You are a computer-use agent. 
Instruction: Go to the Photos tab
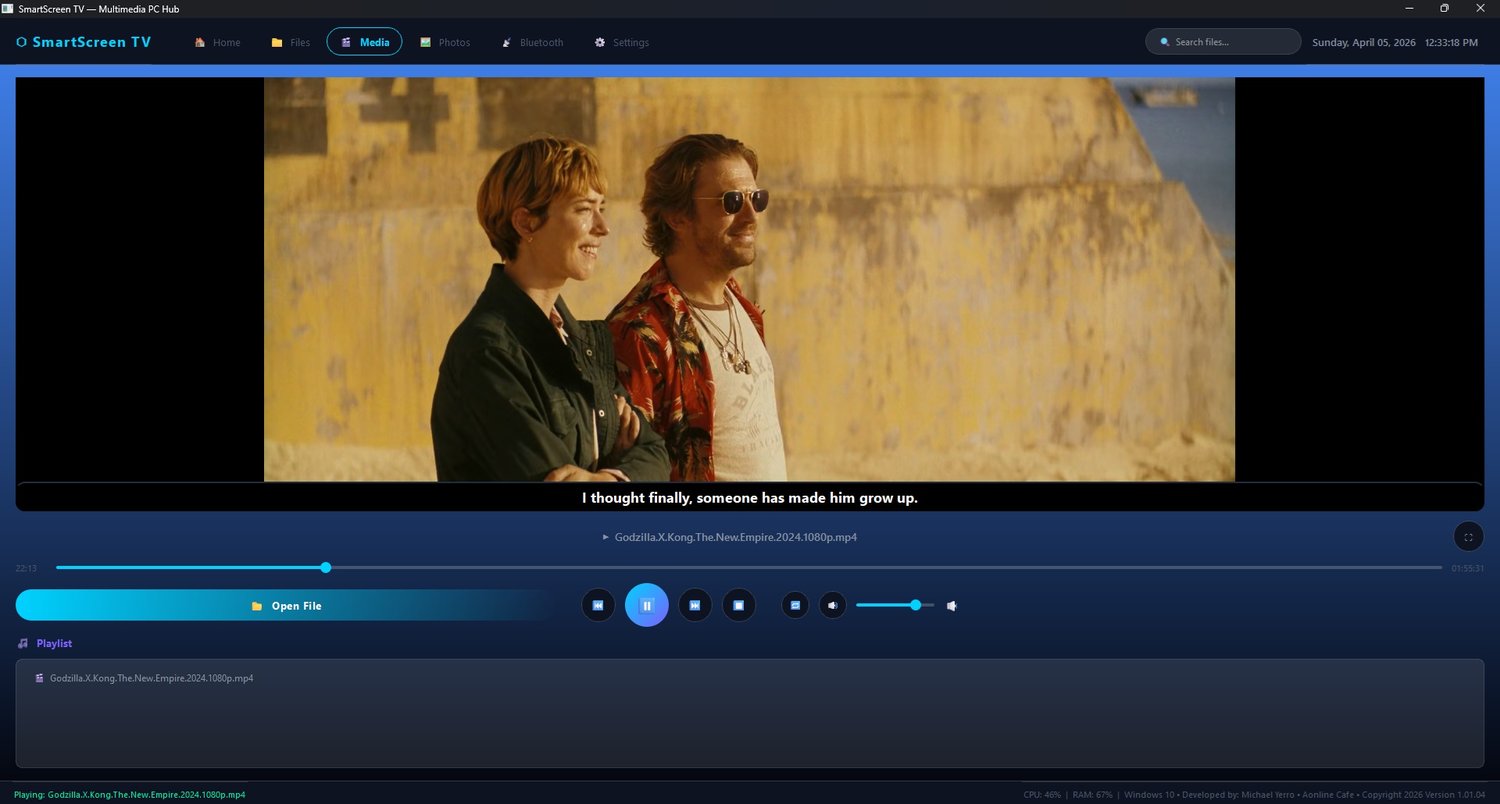click(445, 42)
